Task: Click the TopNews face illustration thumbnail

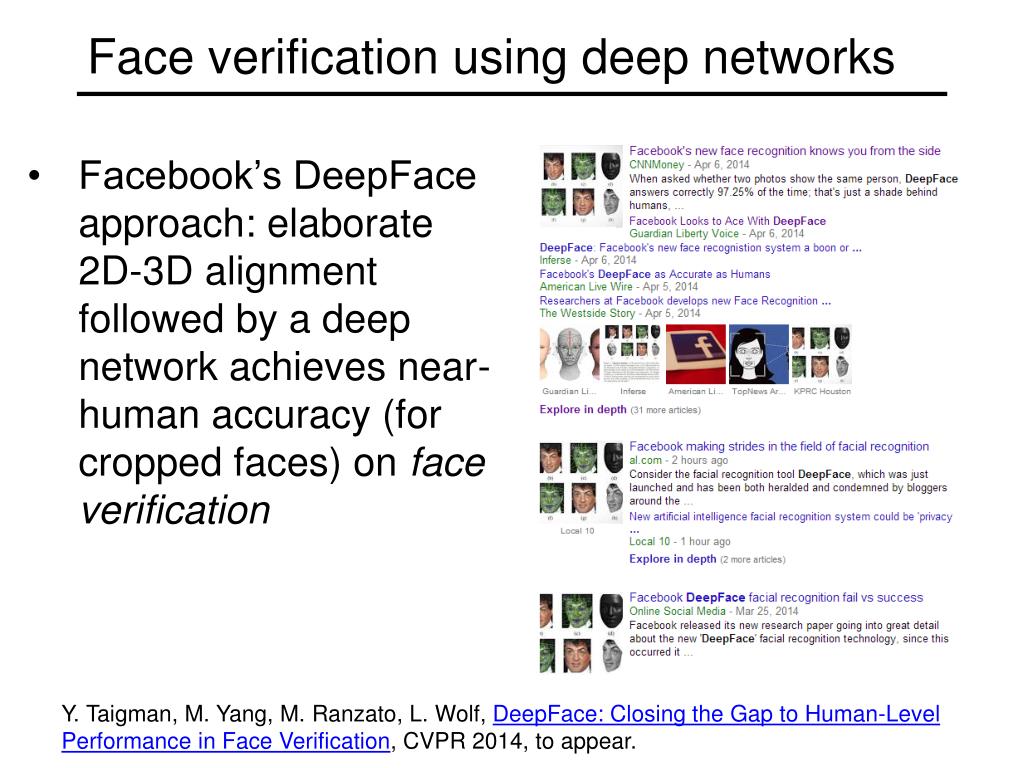Action: [x=758, y=354]
